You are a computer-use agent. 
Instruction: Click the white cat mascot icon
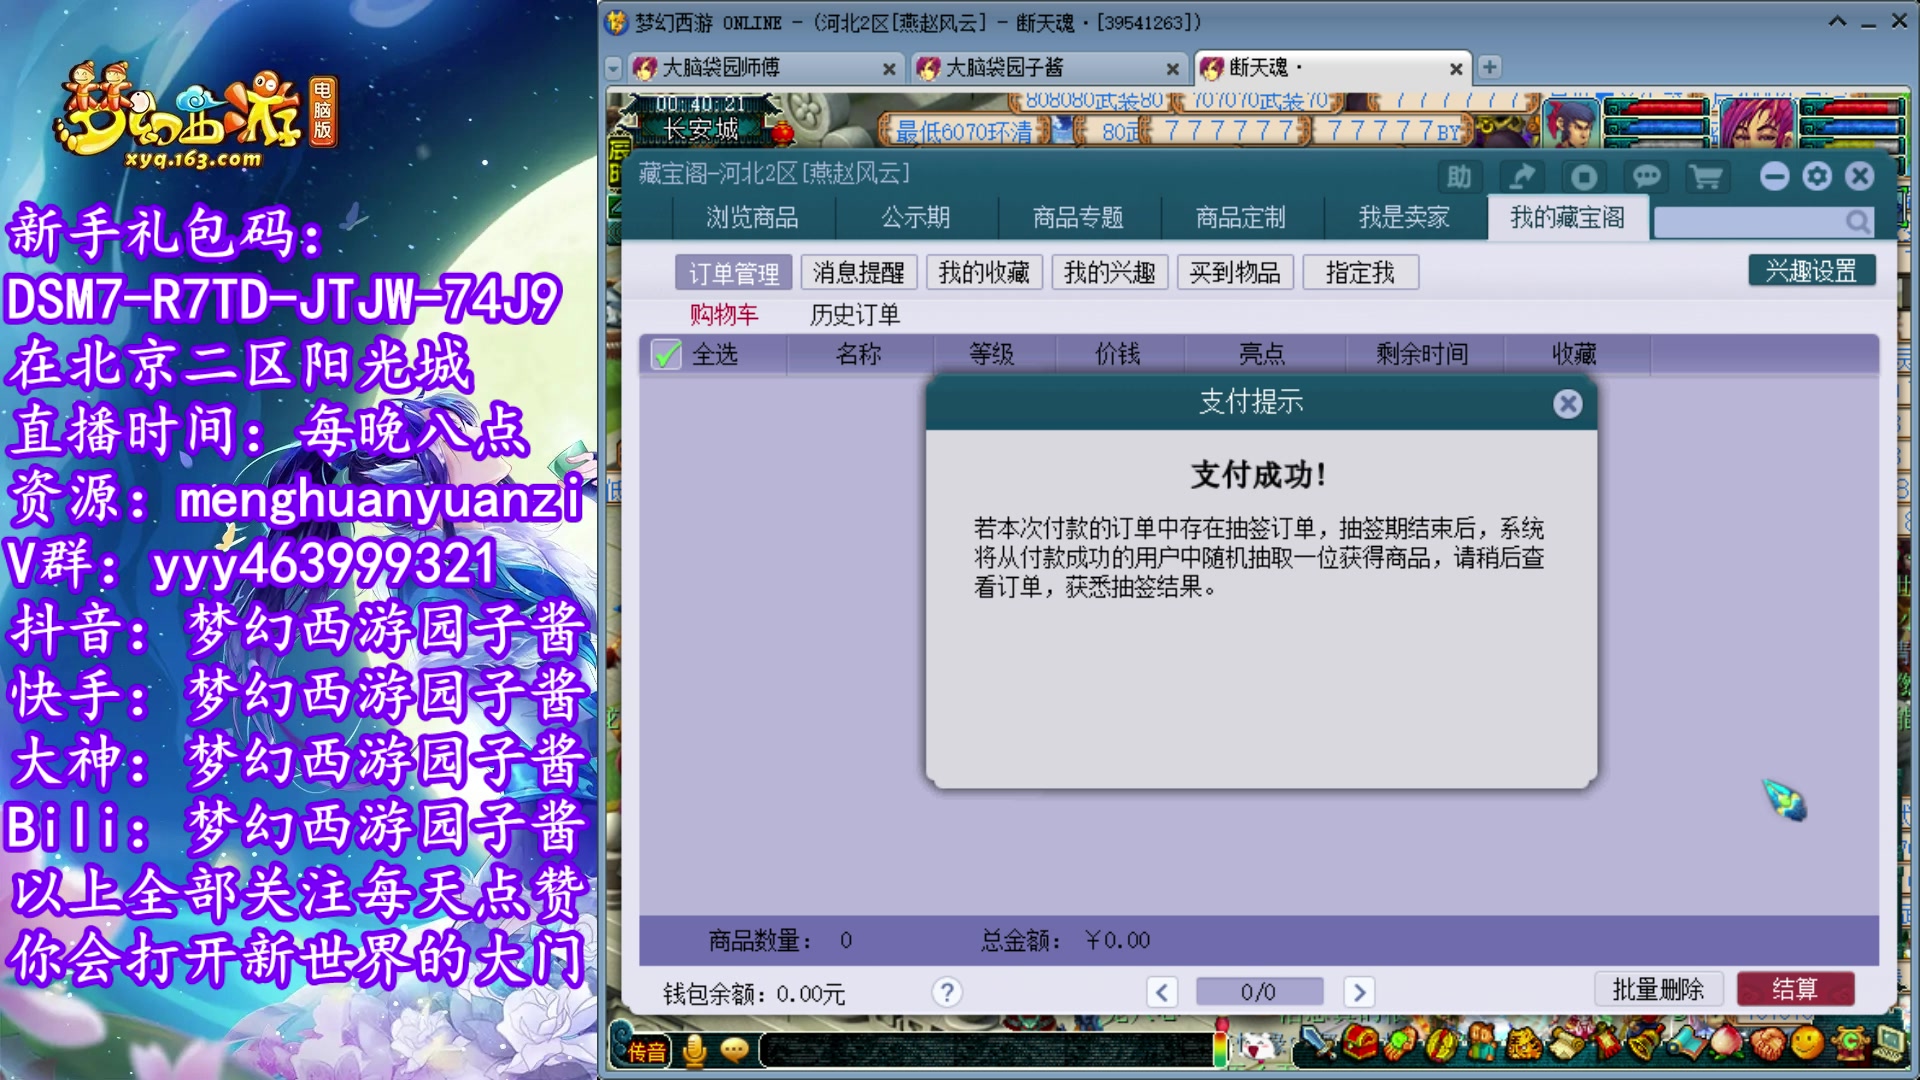[x=1259, y=1047]
